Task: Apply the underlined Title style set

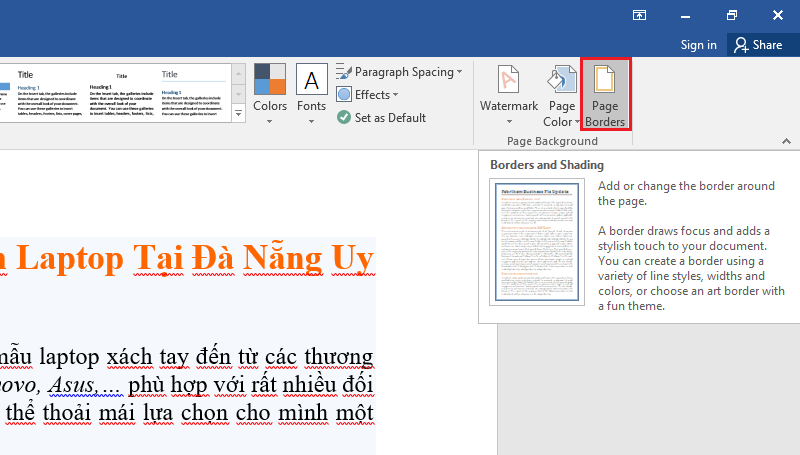Action: pyautogui.click(x=193, y=93)
